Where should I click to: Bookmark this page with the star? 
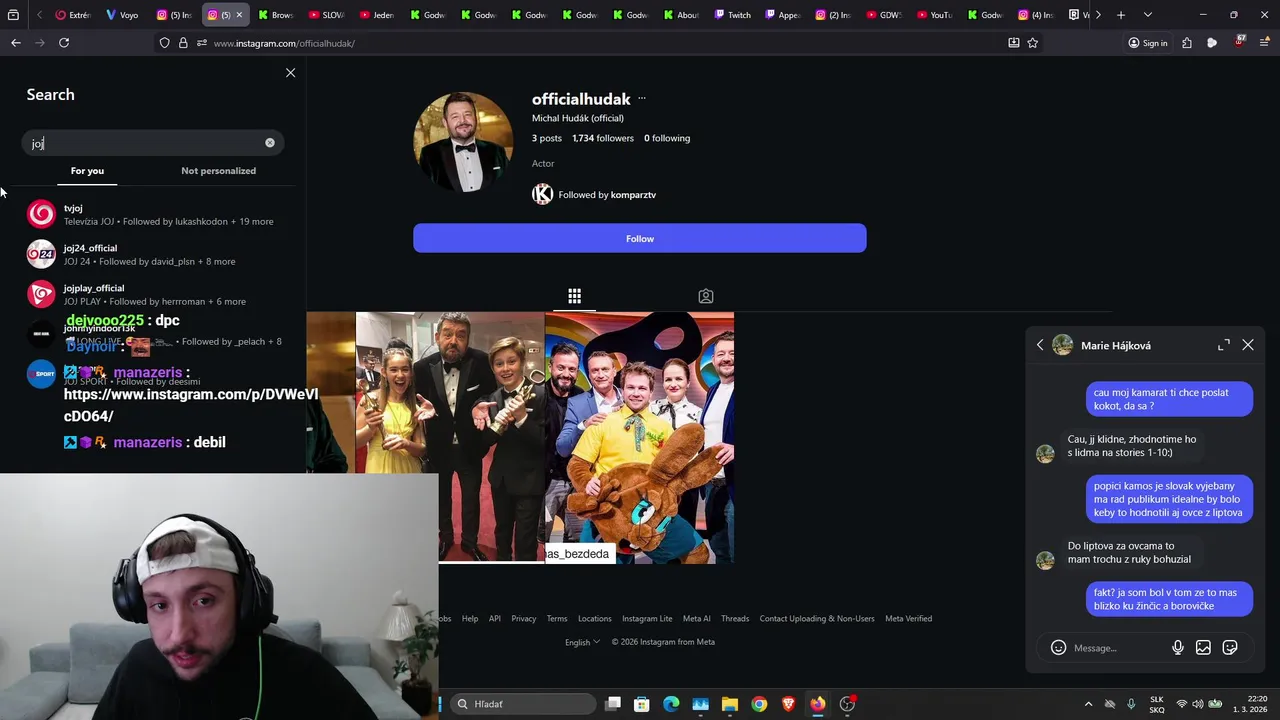(x=1033, y=43)
